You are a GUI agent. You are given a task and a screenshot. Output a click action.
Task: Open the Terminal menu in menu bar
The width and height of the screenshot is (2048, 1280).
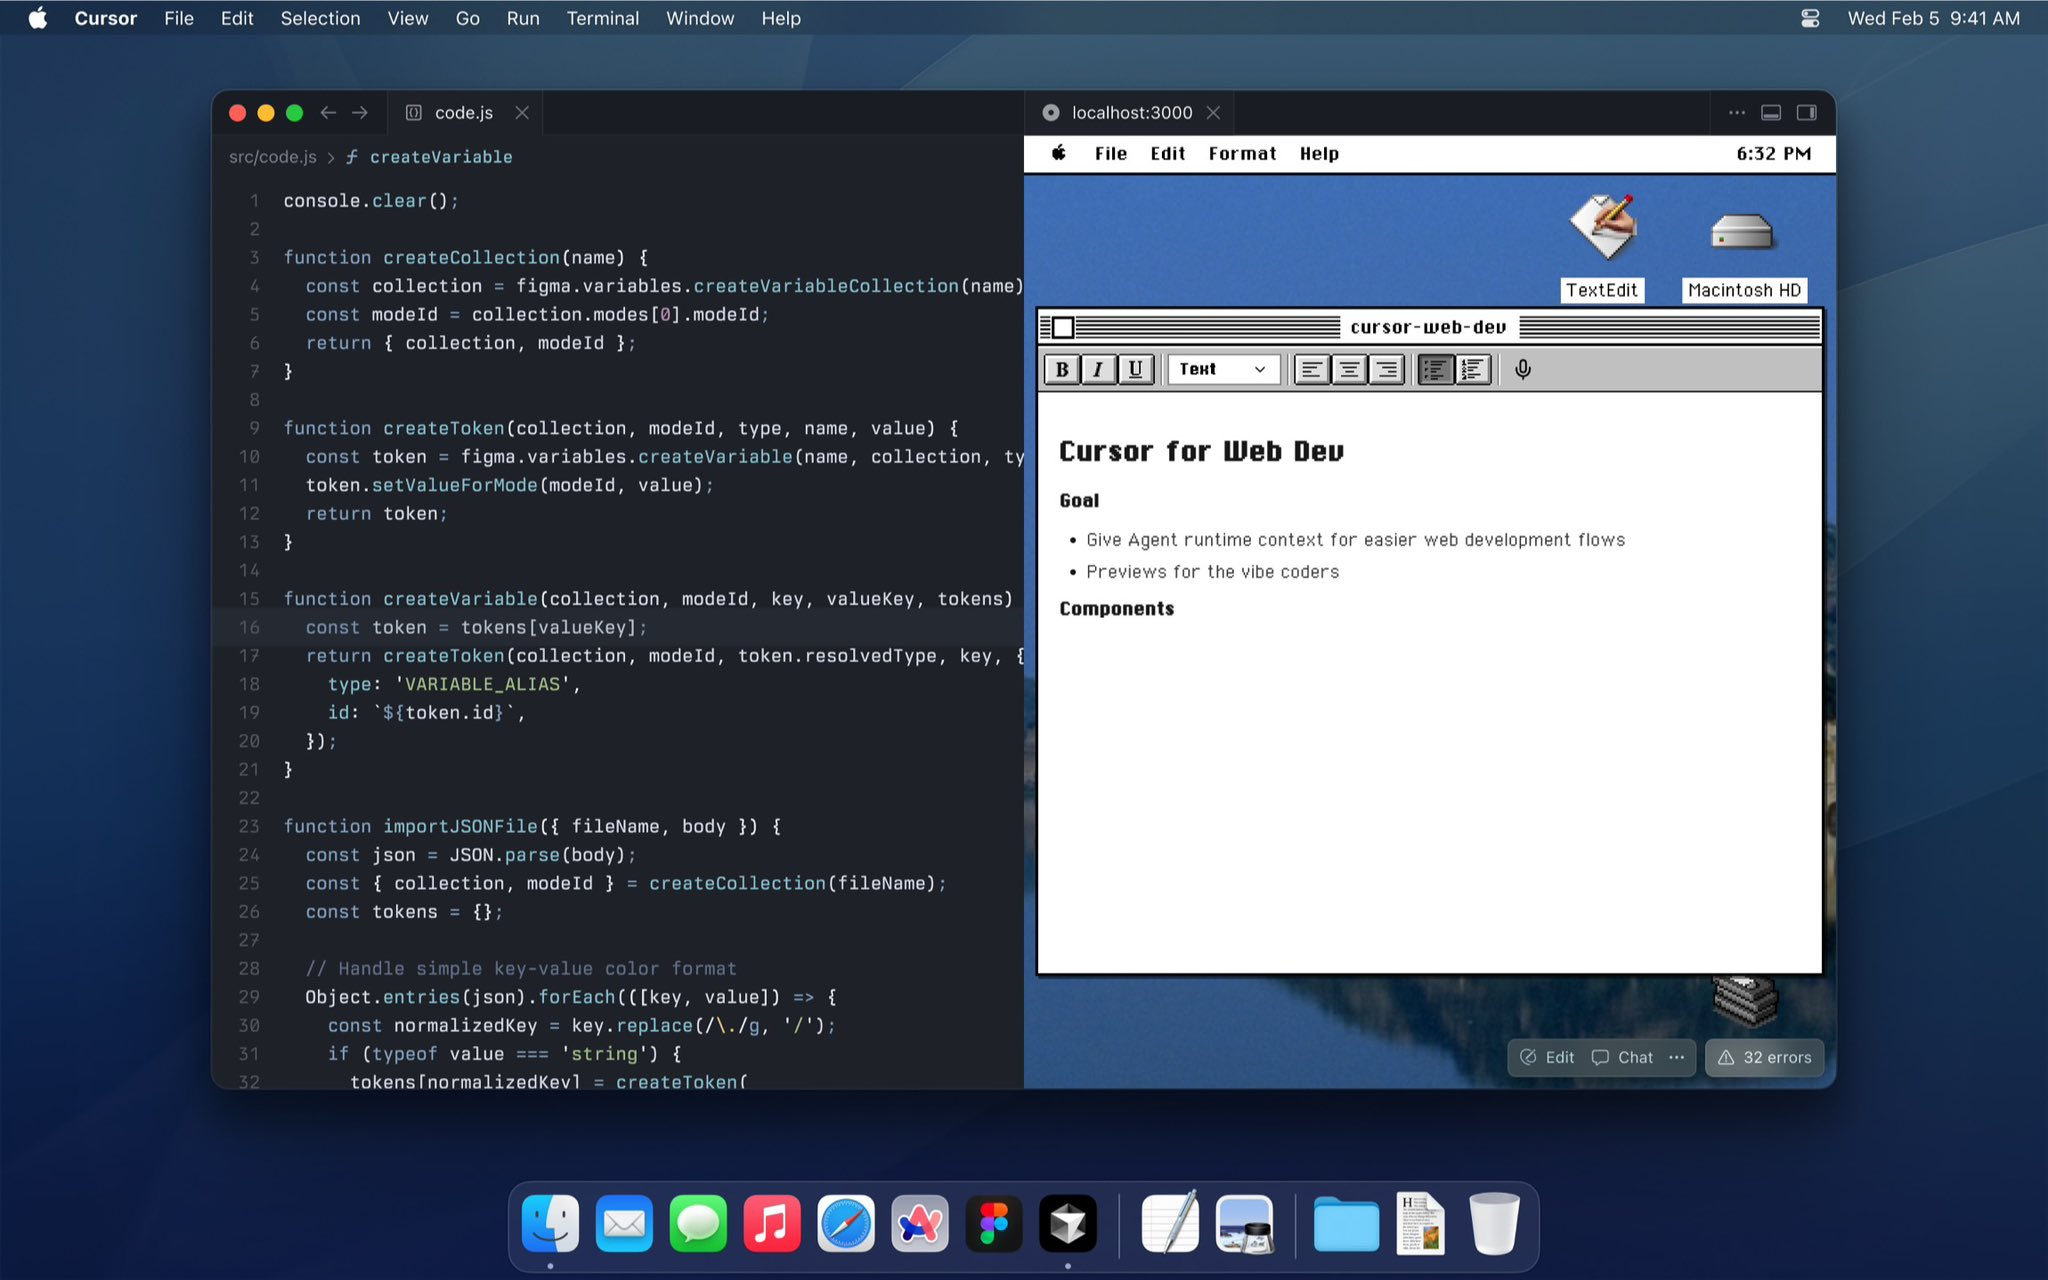coord(602,18)
